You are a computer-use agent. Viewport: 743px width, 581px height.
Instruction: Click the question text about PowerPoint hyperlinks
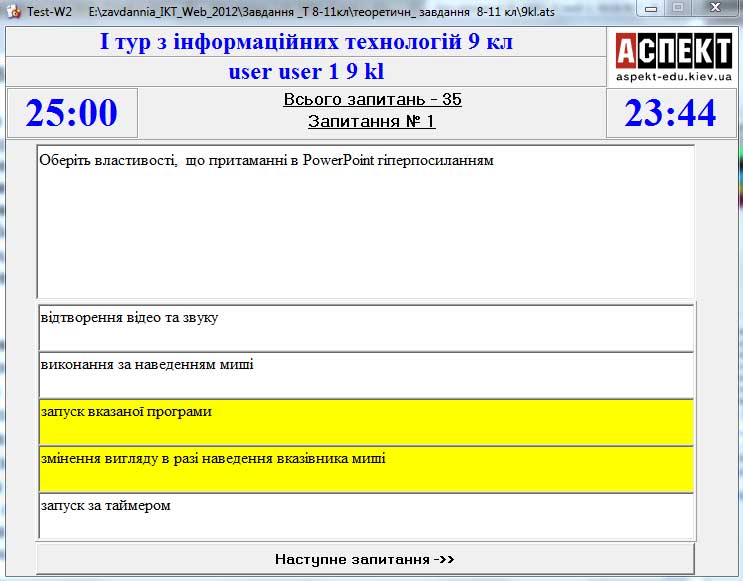pos(266,160)
